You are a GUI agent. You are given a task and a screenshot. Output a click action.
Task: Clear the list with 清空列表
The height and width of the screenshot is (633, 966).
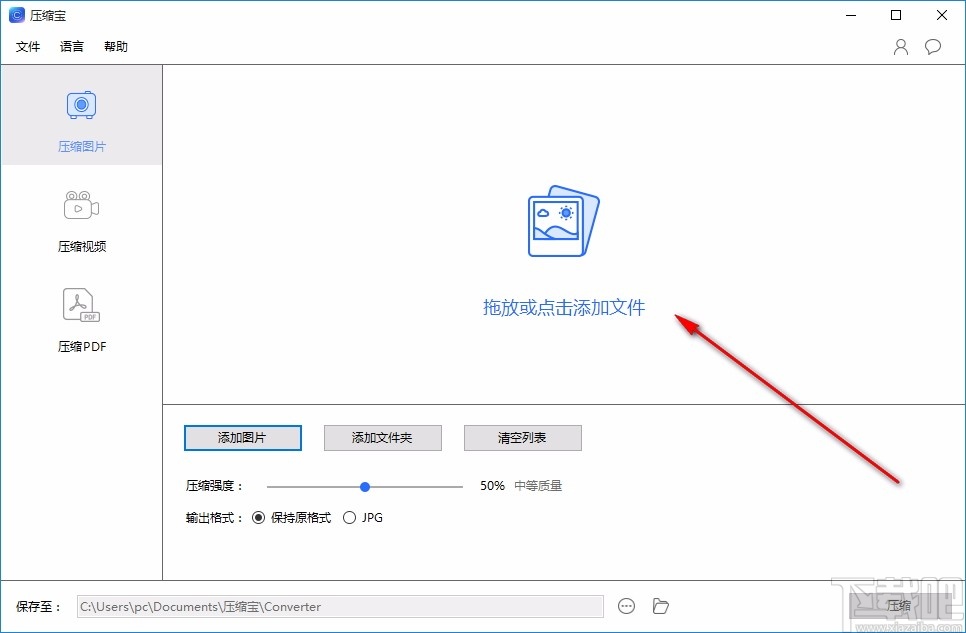tap(522, 438)
